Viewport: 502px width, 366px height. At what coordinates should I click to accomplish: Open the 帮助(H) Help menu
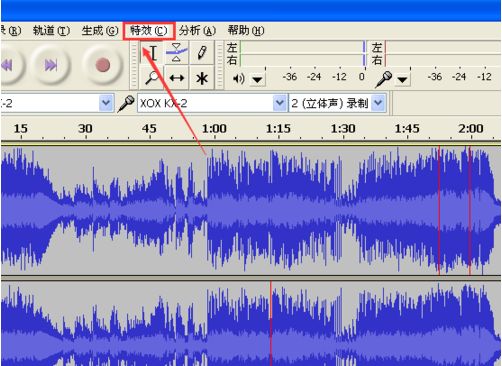pyautogui.click(x=246, y=31)
